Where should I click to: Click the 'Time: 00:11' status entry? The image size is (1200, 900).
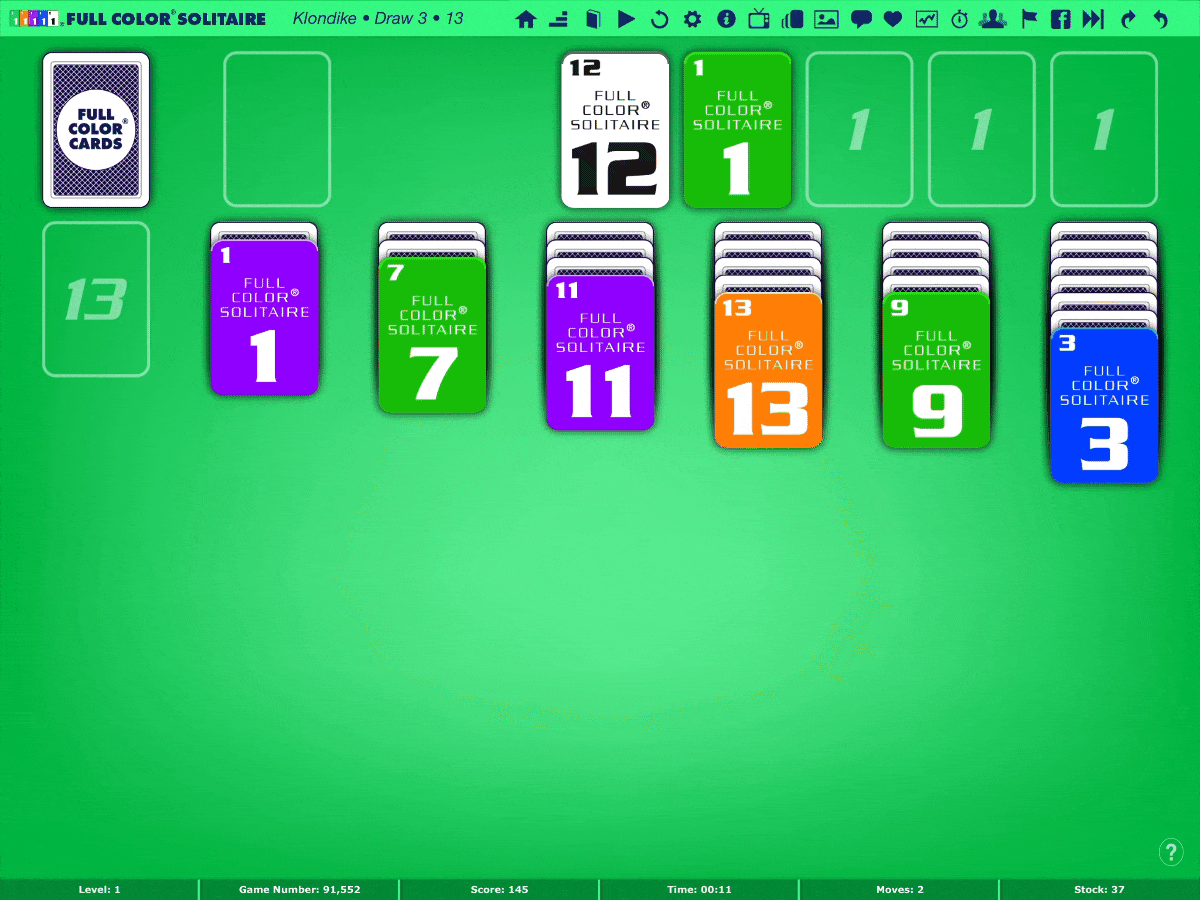pos(700,889)
